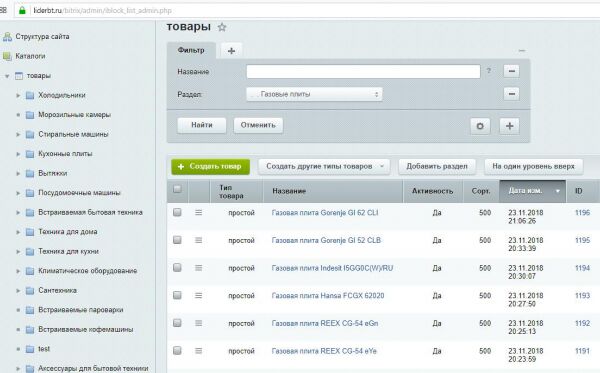The height and width of the screenshot is (373, 600).
Task: Click the filter settings gear button
Action: [480, 126]
